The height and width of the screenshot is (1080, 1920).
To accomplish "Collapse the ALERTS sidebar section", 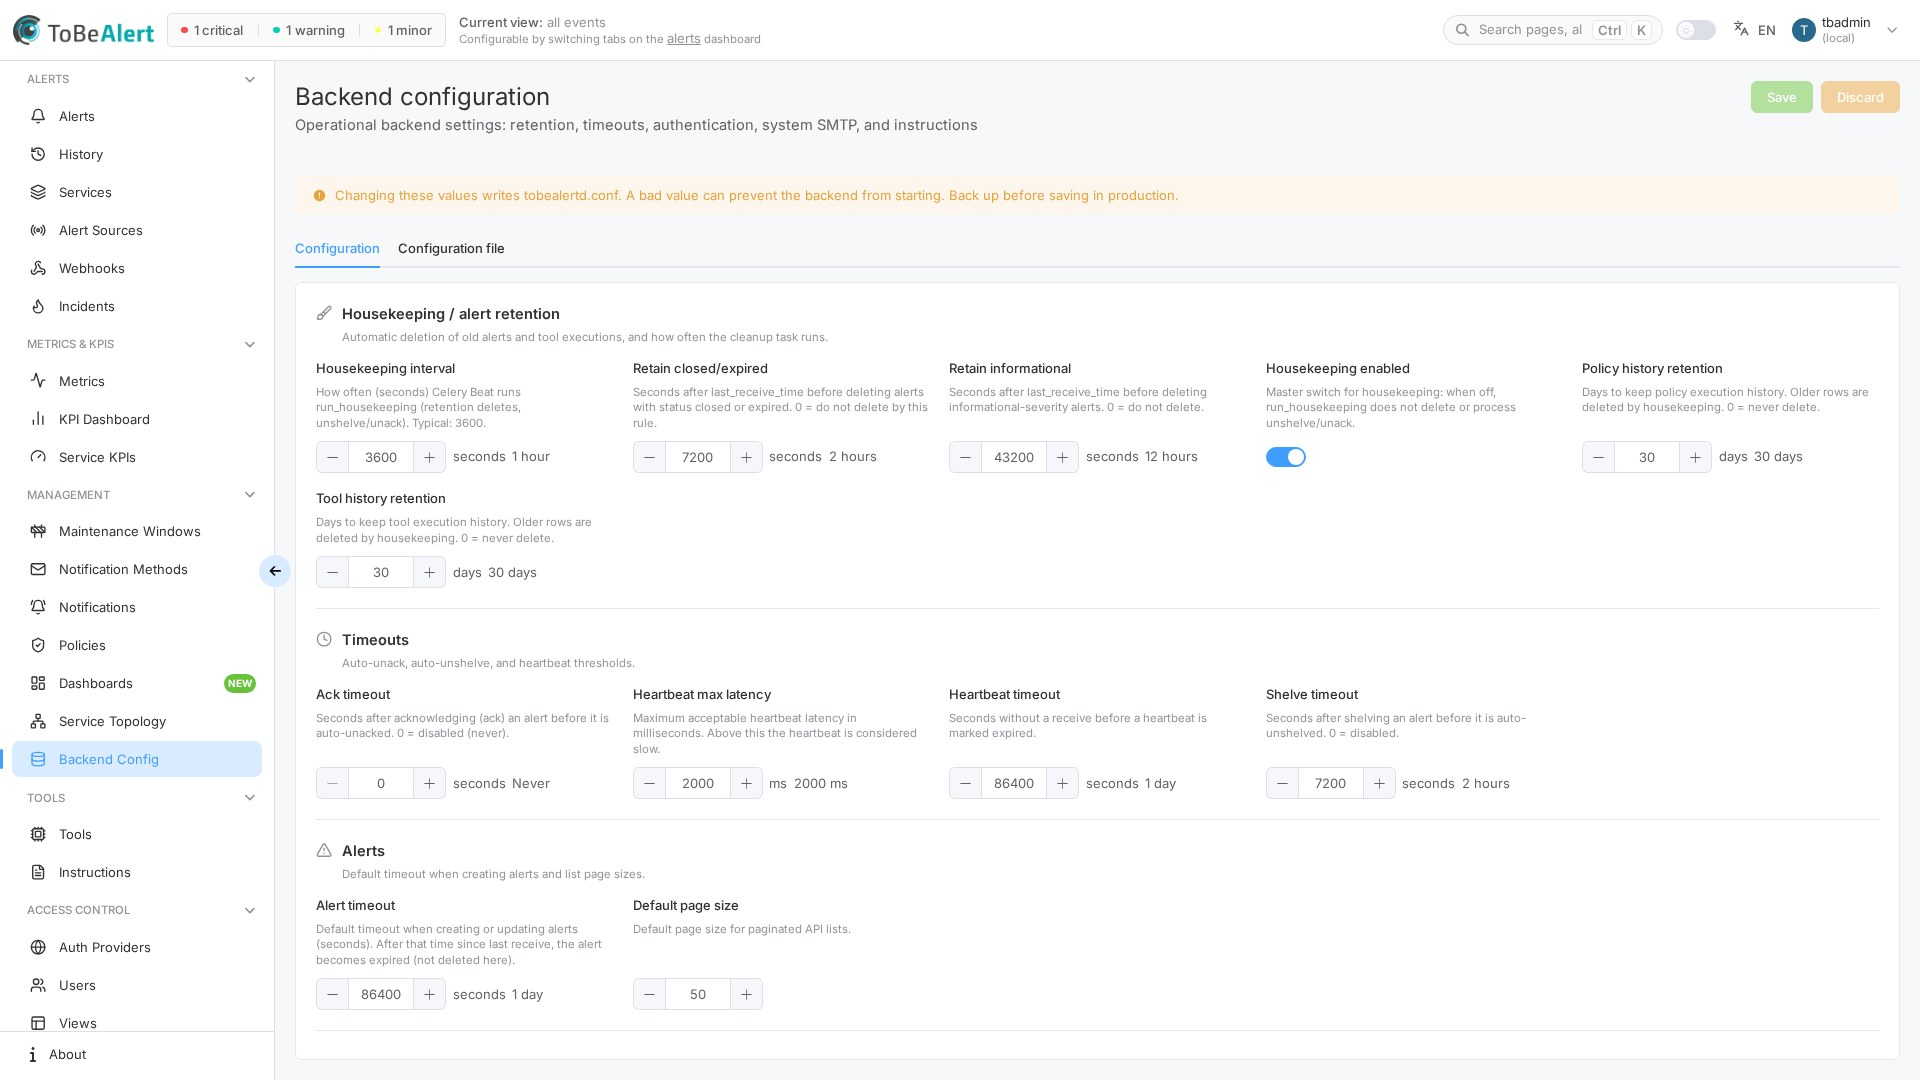I will [x=250, y=79].
